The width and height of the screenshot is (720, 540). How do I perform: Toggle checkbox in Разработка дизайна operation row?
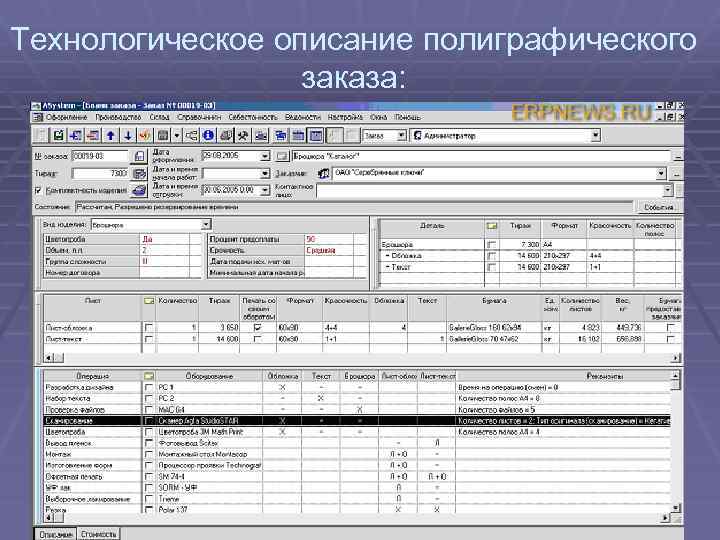149,387
